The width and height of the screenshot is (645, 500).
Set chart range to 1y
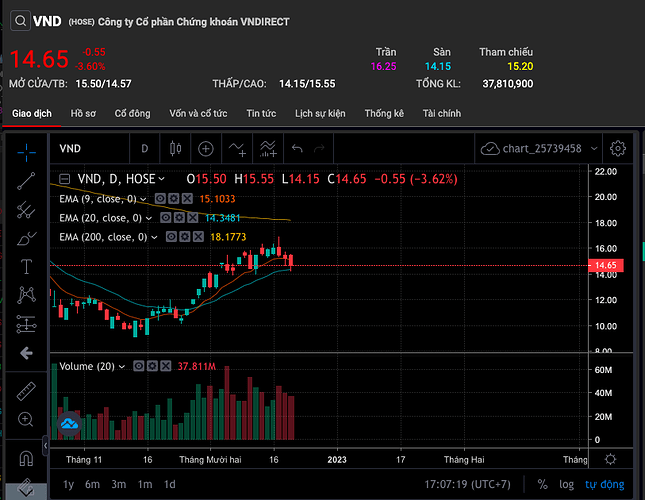[69, 484]
